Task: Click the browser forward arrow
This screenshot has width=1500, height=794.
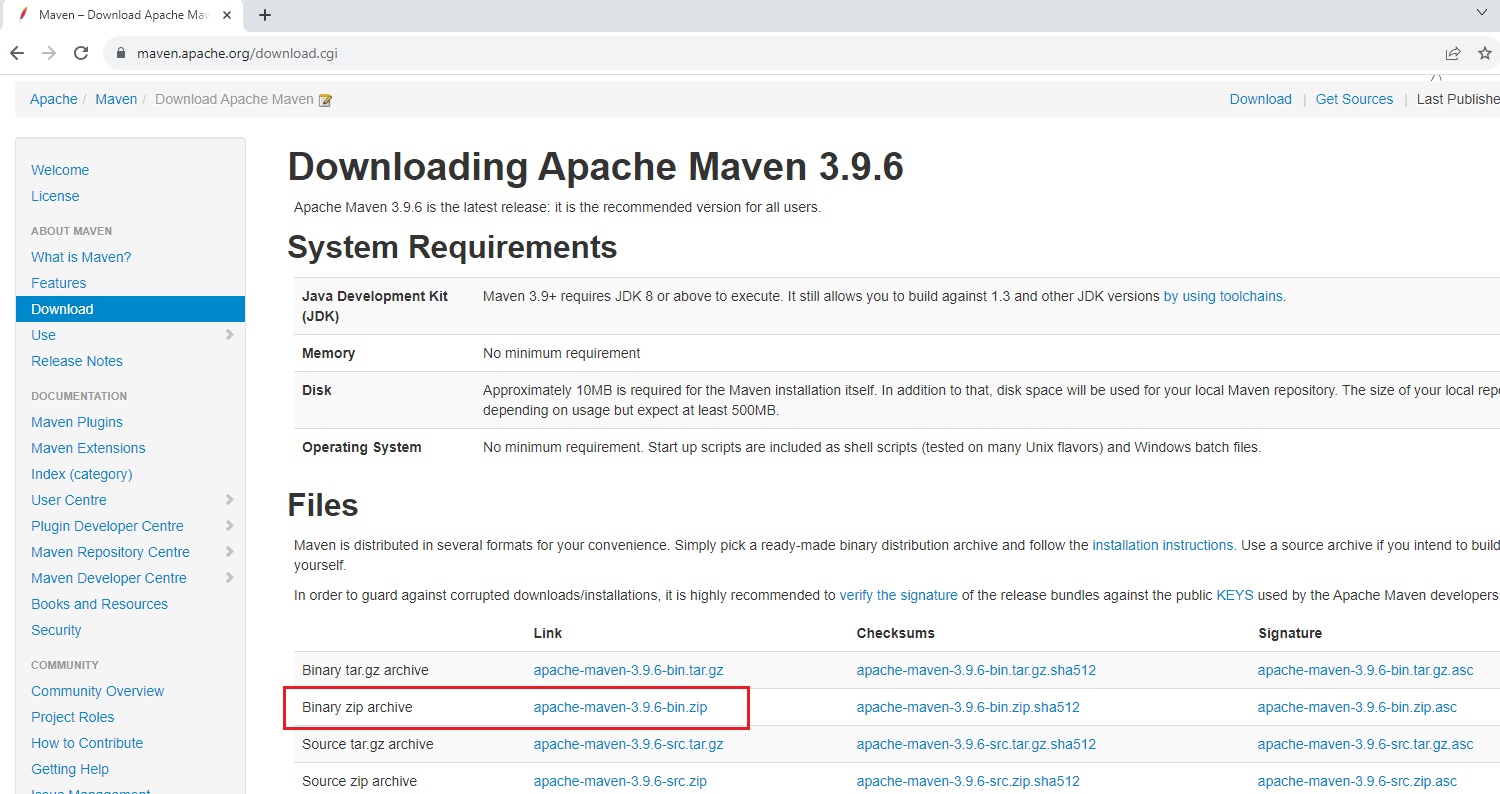Action: tap(49, 53)
